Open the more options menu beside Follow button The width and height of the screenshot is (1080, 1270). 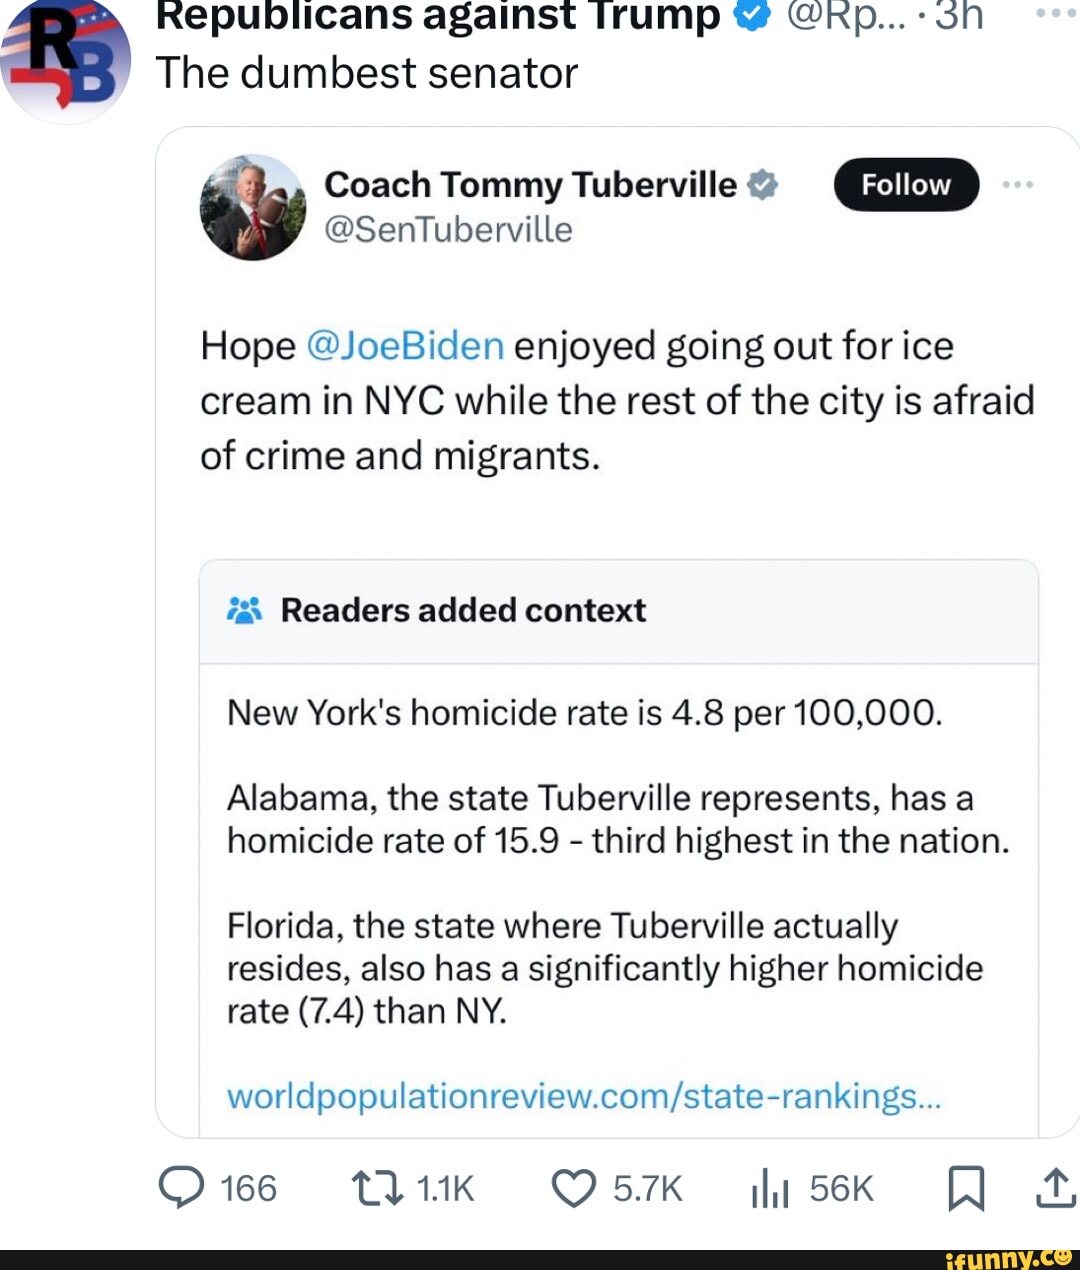[x=1018, y=184]
